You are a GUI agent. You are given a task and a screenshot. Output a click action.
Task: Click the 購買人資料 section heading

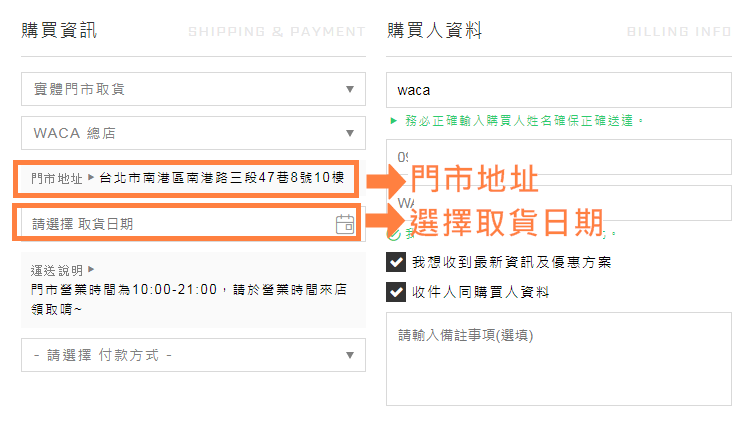pyautogui.click(x=434, y=30)
